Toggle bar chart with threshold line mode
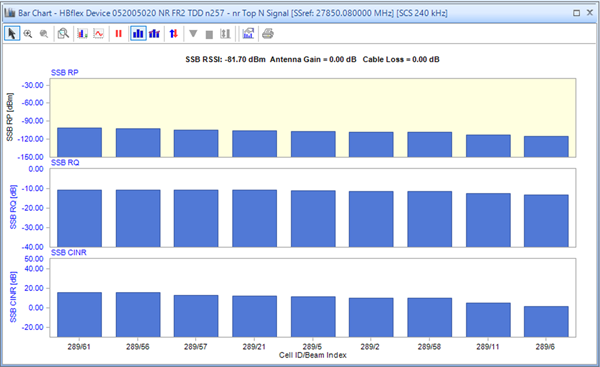Image resolution: width=600 pixels, height=367 pixels. point(154,34)
